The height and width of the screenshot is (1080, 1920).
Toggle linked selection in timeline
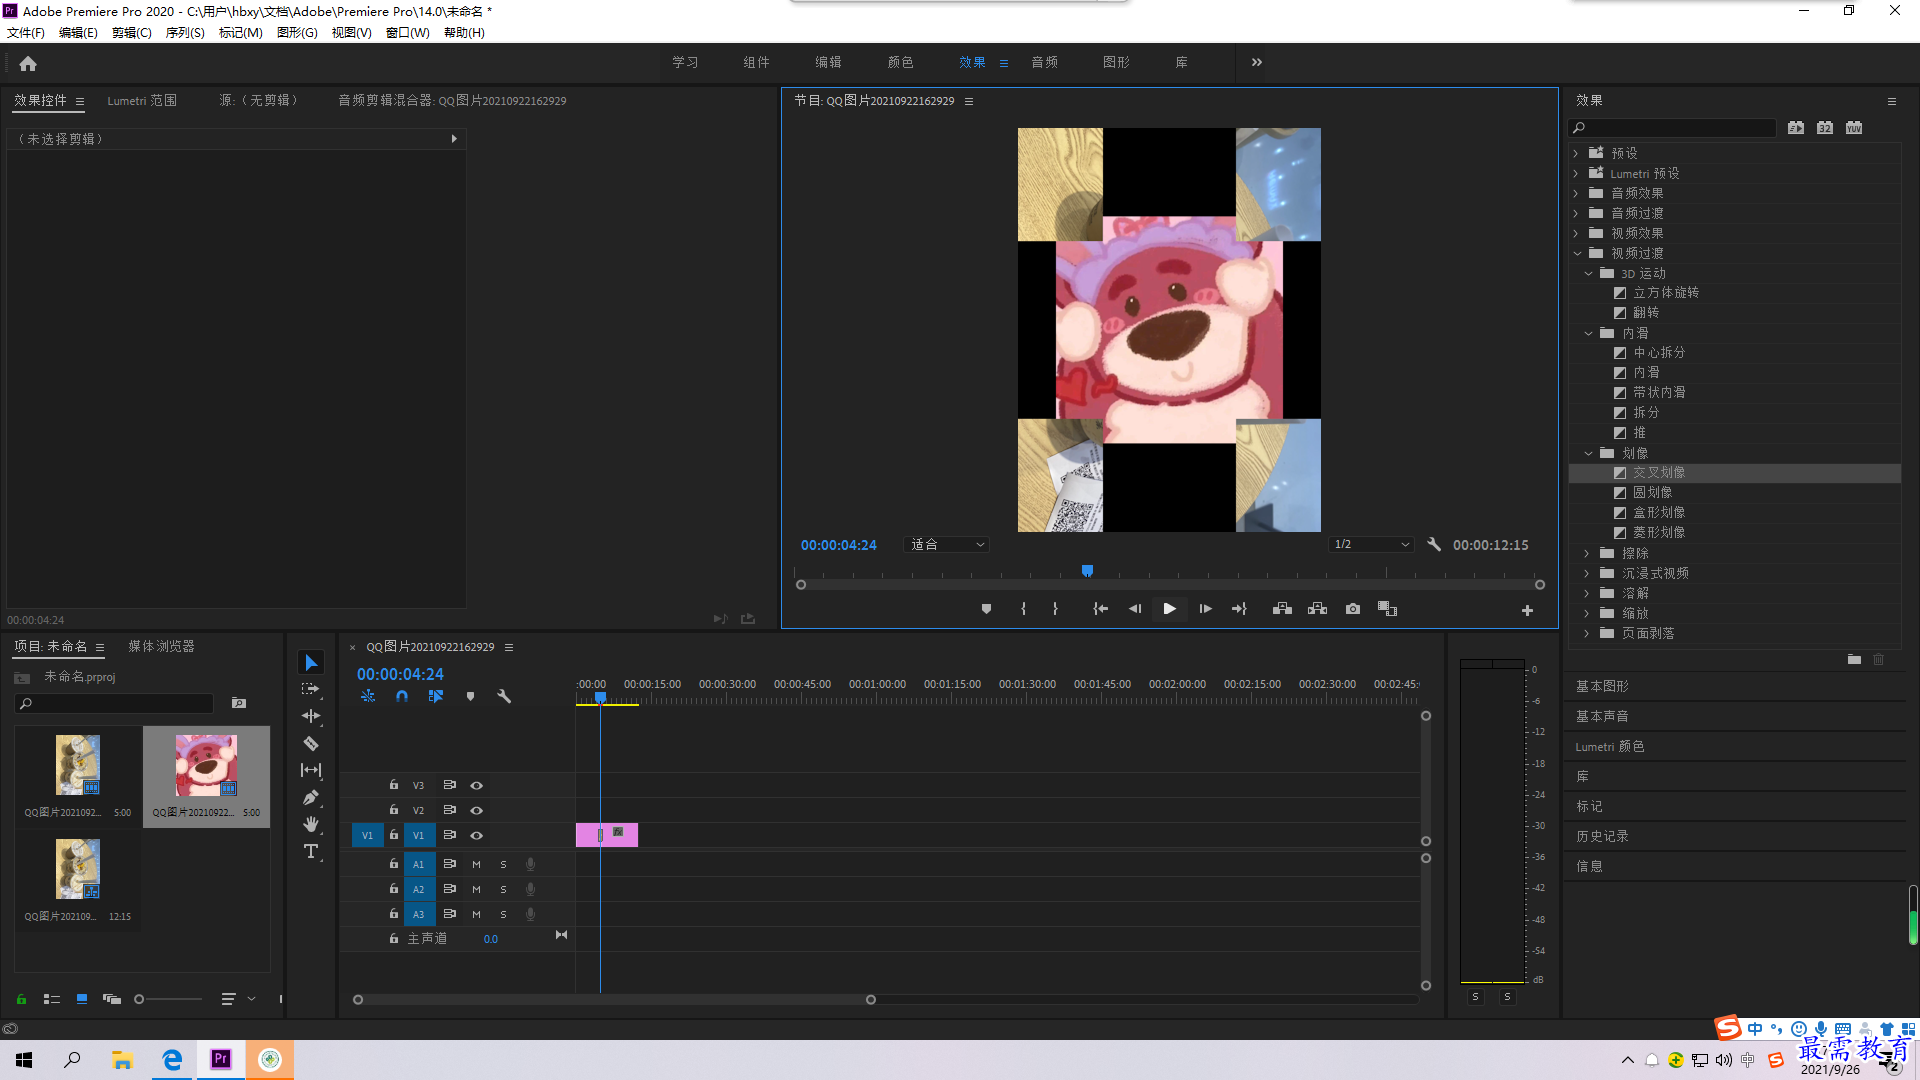(436, 696)
